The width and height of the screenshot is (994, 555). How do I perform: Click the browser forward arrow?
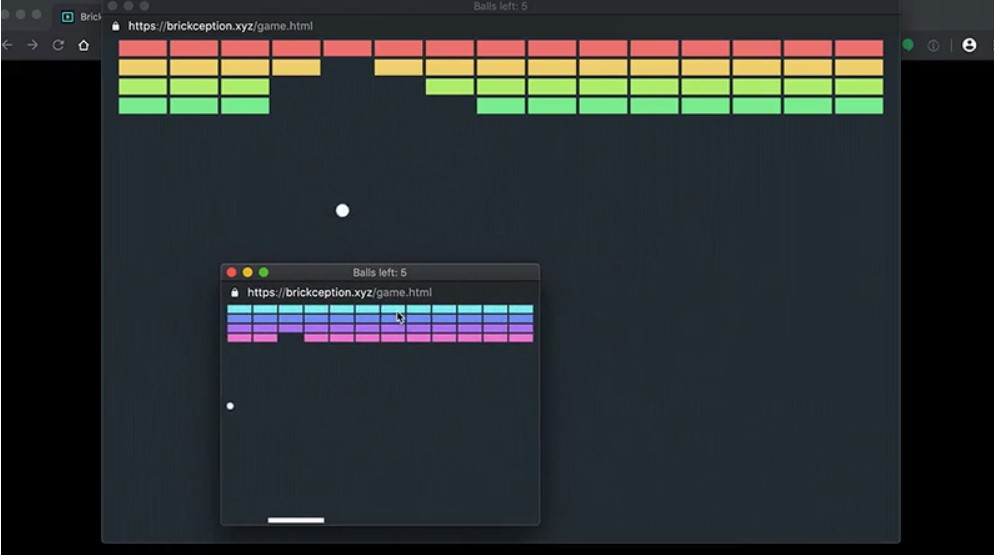(33, 45)
